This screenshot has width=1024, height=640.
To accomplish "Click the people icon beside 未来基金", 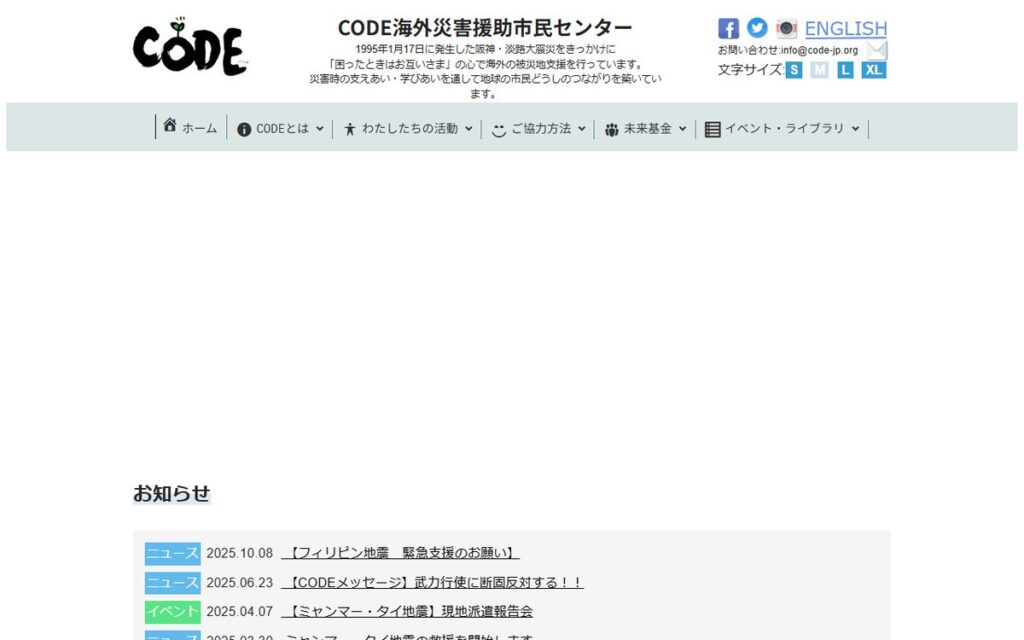I will point(611,129).
